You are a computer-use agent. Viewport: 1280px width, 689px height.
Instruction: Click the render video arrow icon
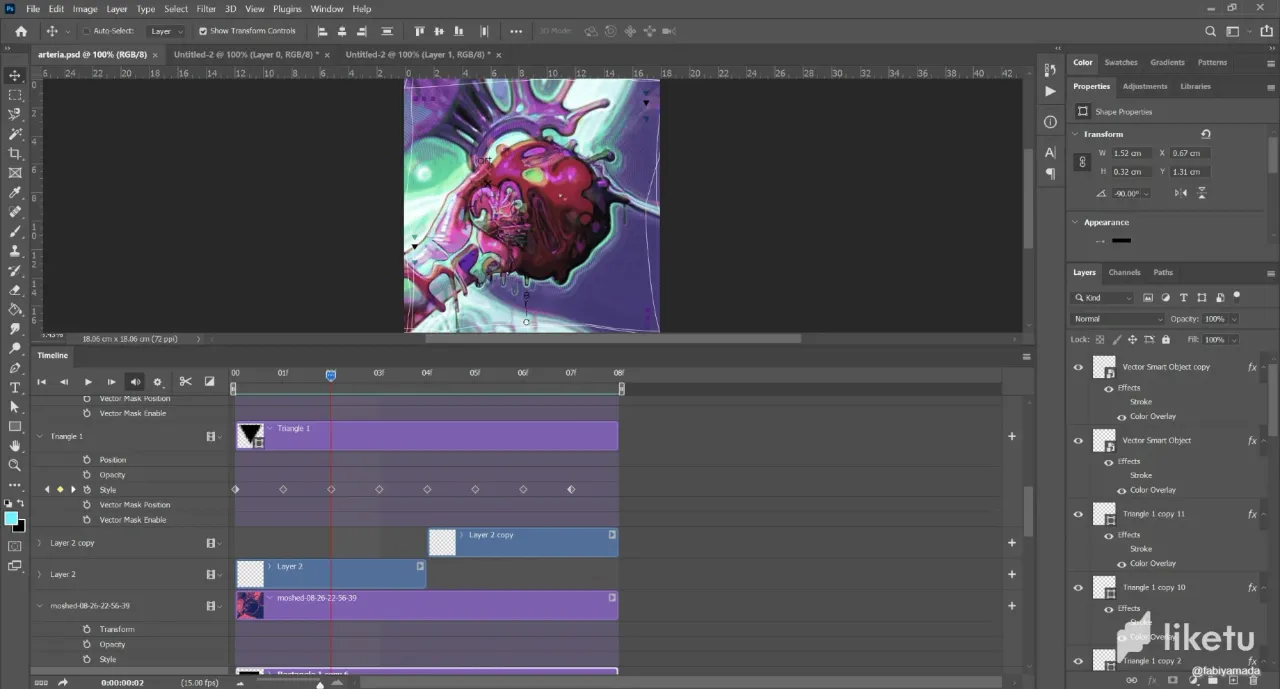click(x=62, y=682)
